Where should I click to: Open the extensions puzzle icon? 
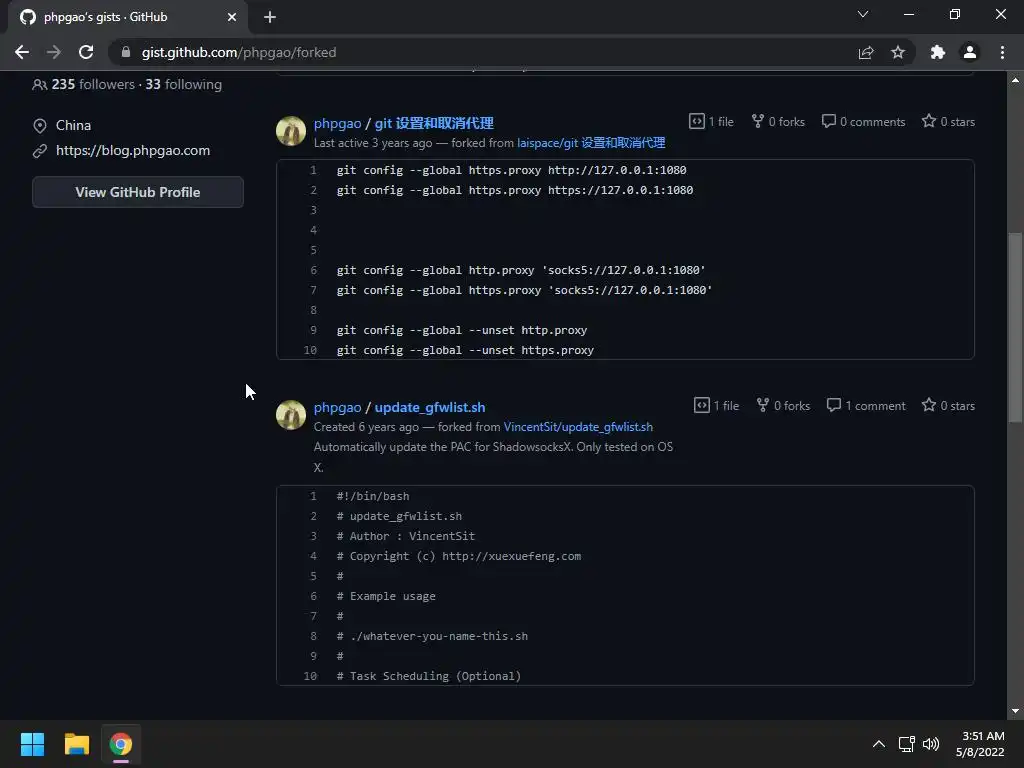click(938, 52)
